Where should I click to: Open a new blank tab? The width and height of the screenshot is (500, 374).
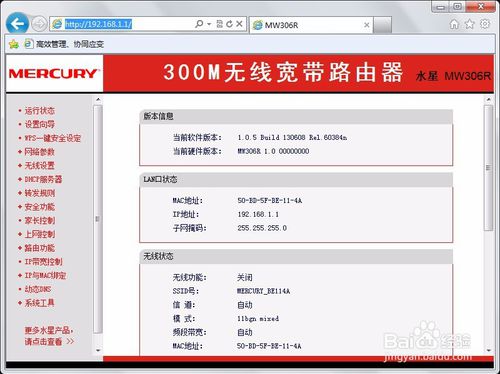(382, 25)
